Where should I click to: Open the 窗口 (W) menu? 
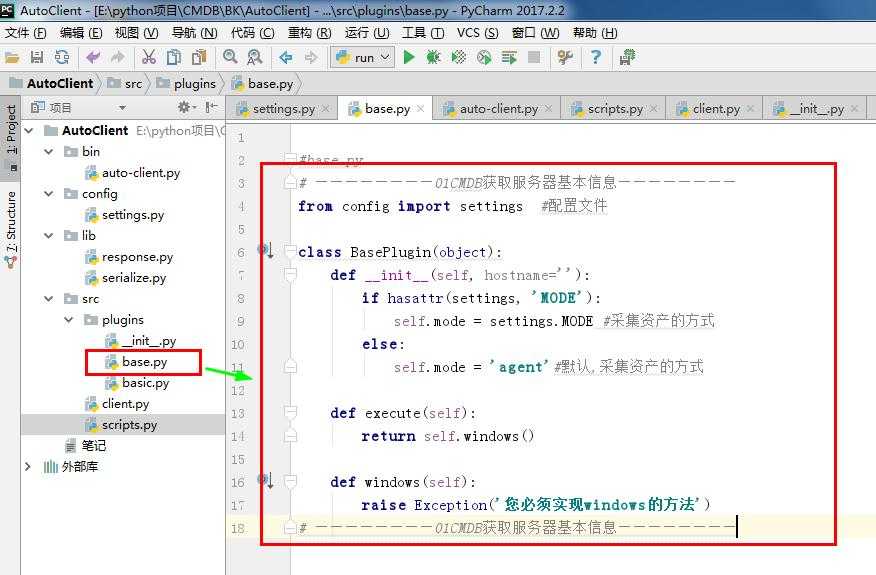pyautogui.click(x=535, y=33)
